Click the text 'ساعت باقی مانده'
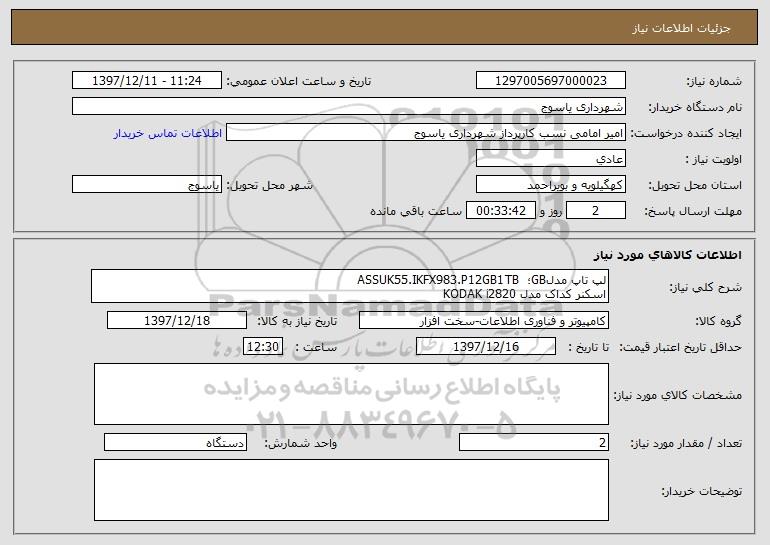This screenshot has width=770, height=545. (415, 211)
